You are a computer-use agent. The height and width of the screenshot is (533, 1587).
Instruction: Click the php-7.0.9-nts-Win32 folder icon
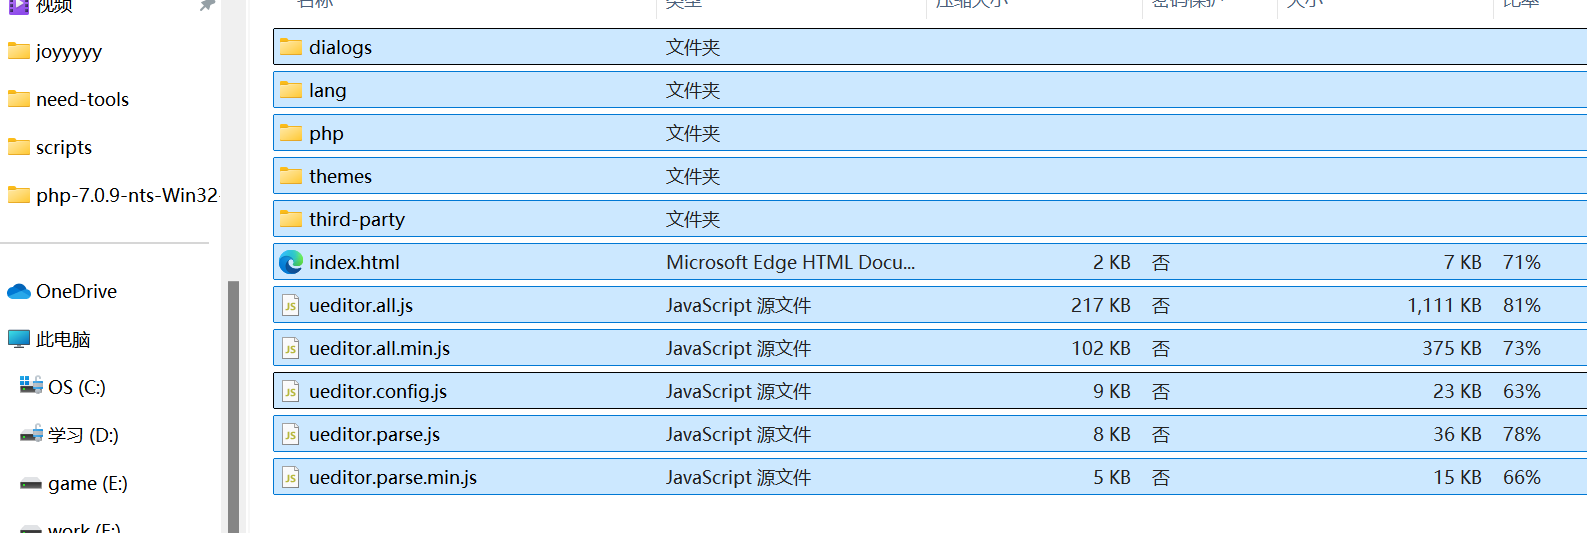pyautogui.click(x=19, y=195)
